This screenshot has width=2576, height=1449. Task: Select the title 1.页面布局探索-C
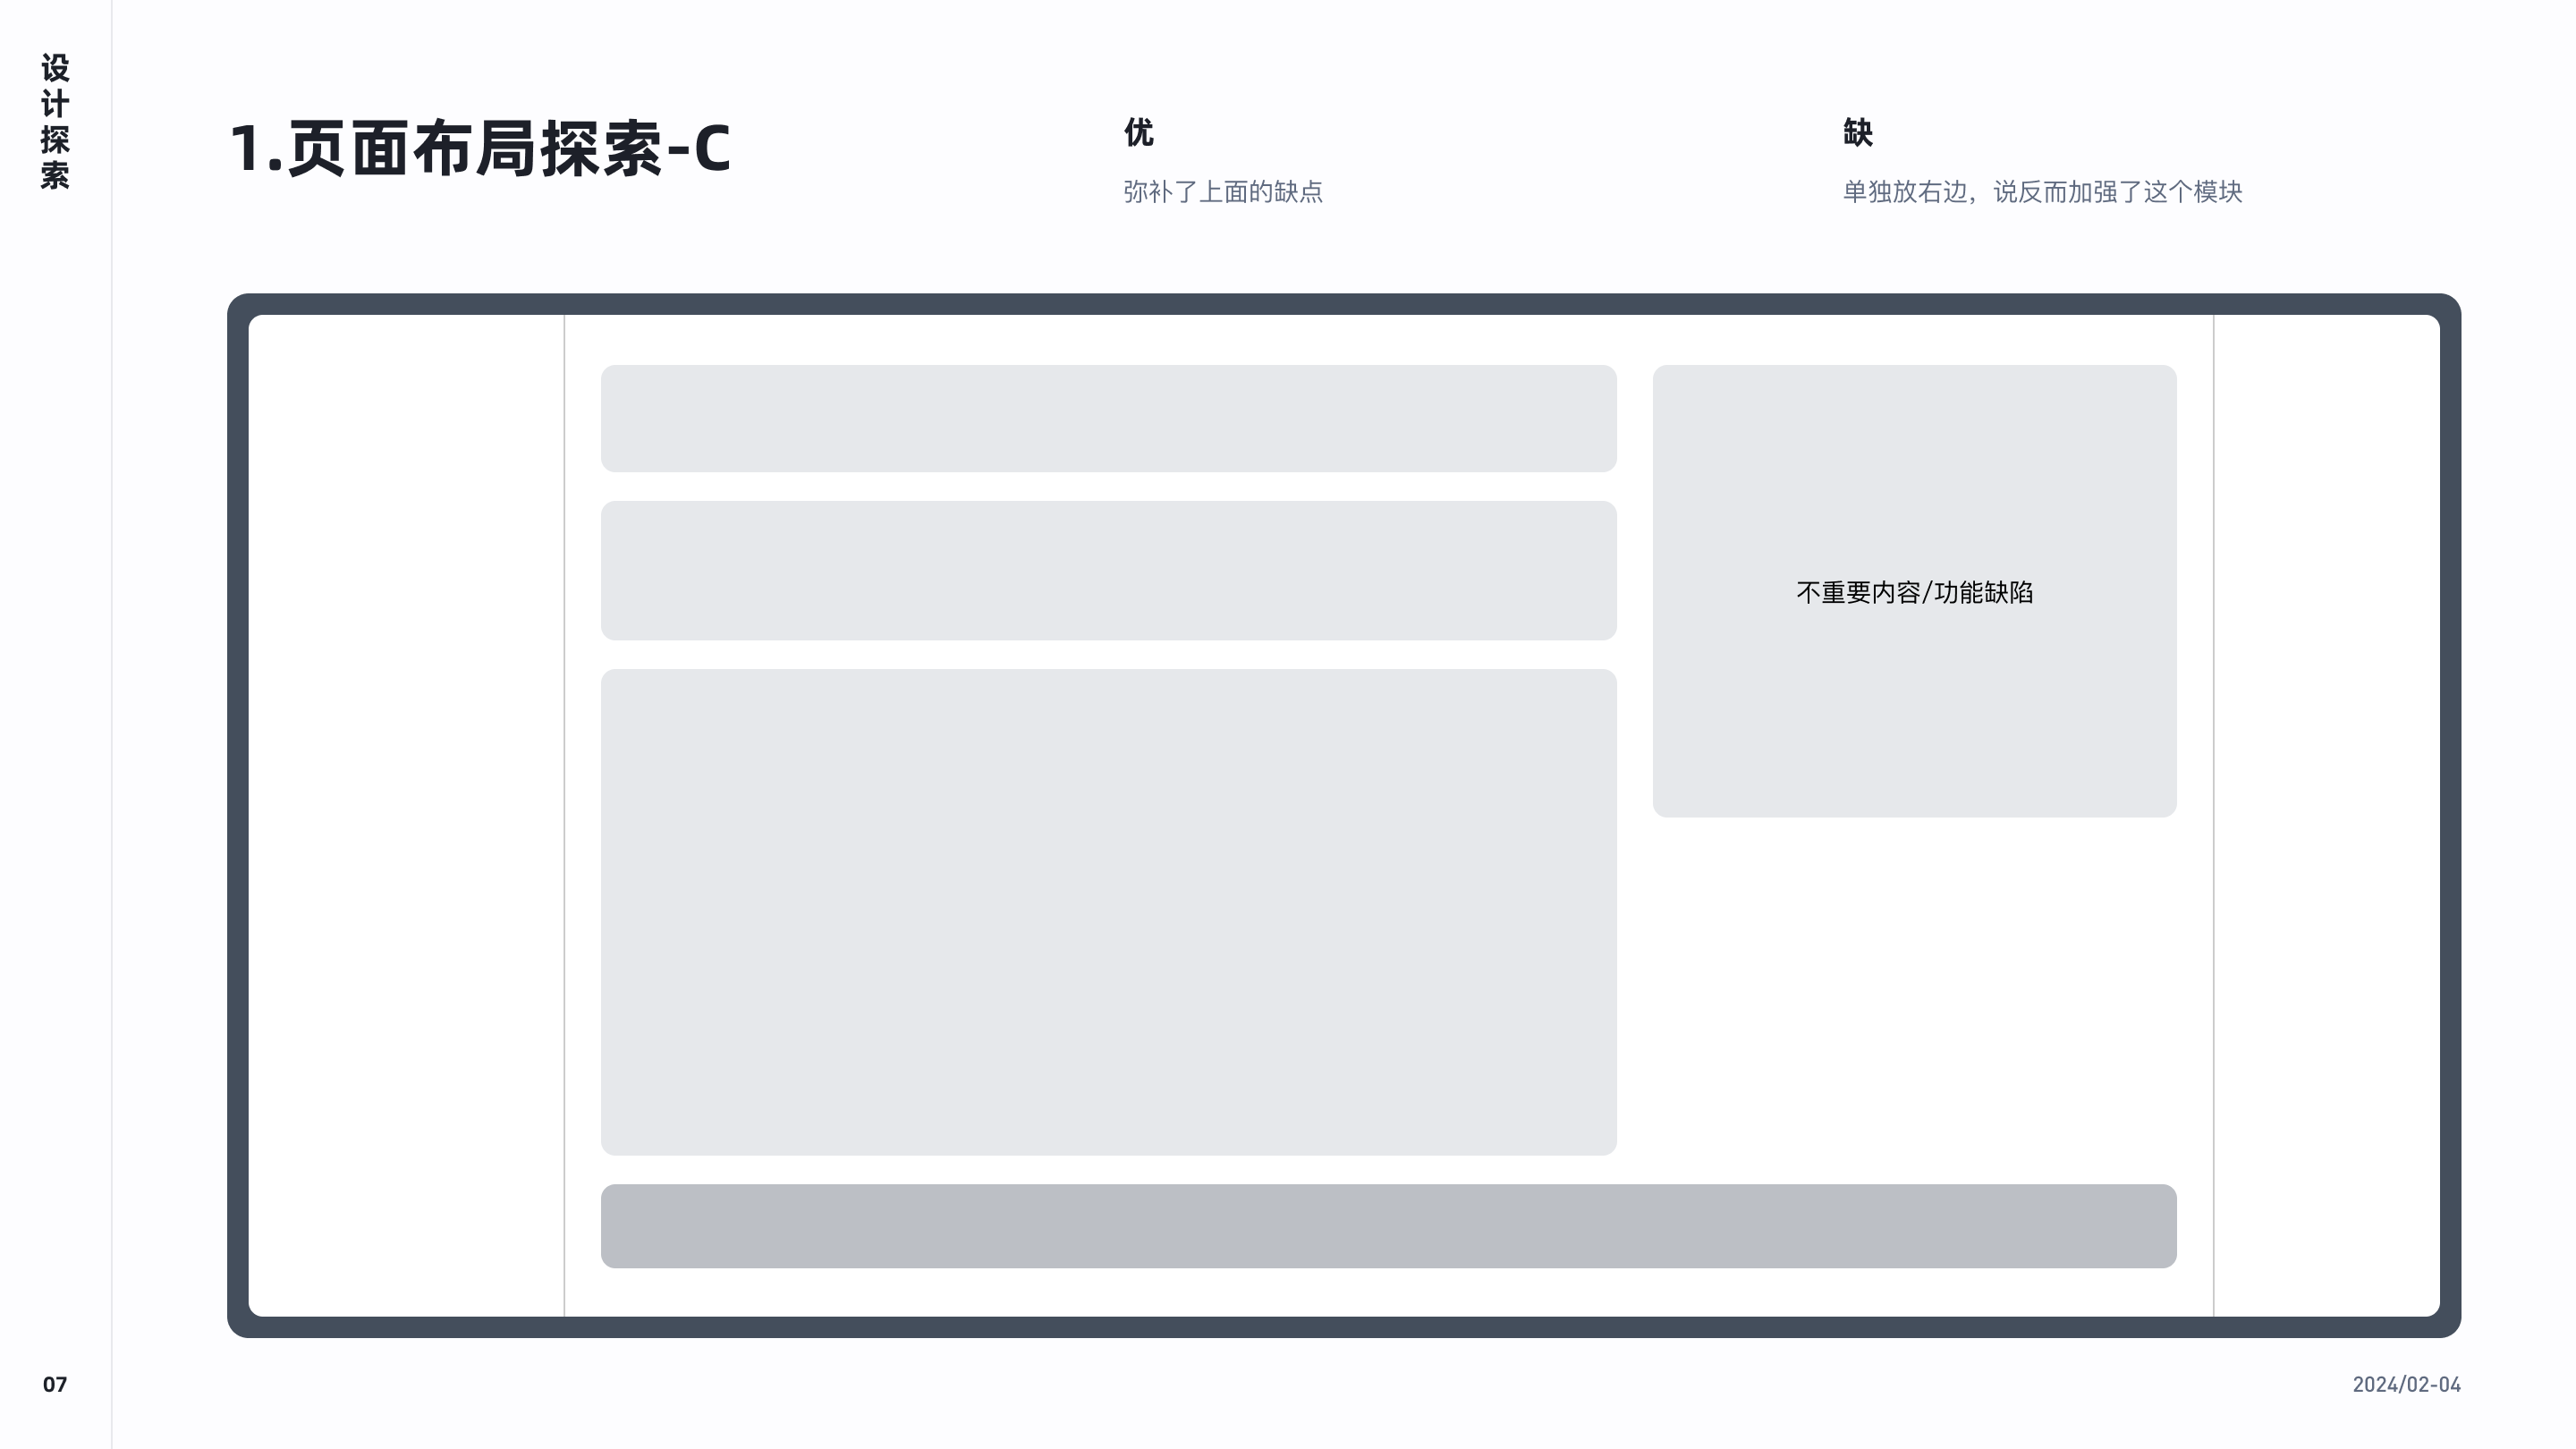[x=480, y=148]
